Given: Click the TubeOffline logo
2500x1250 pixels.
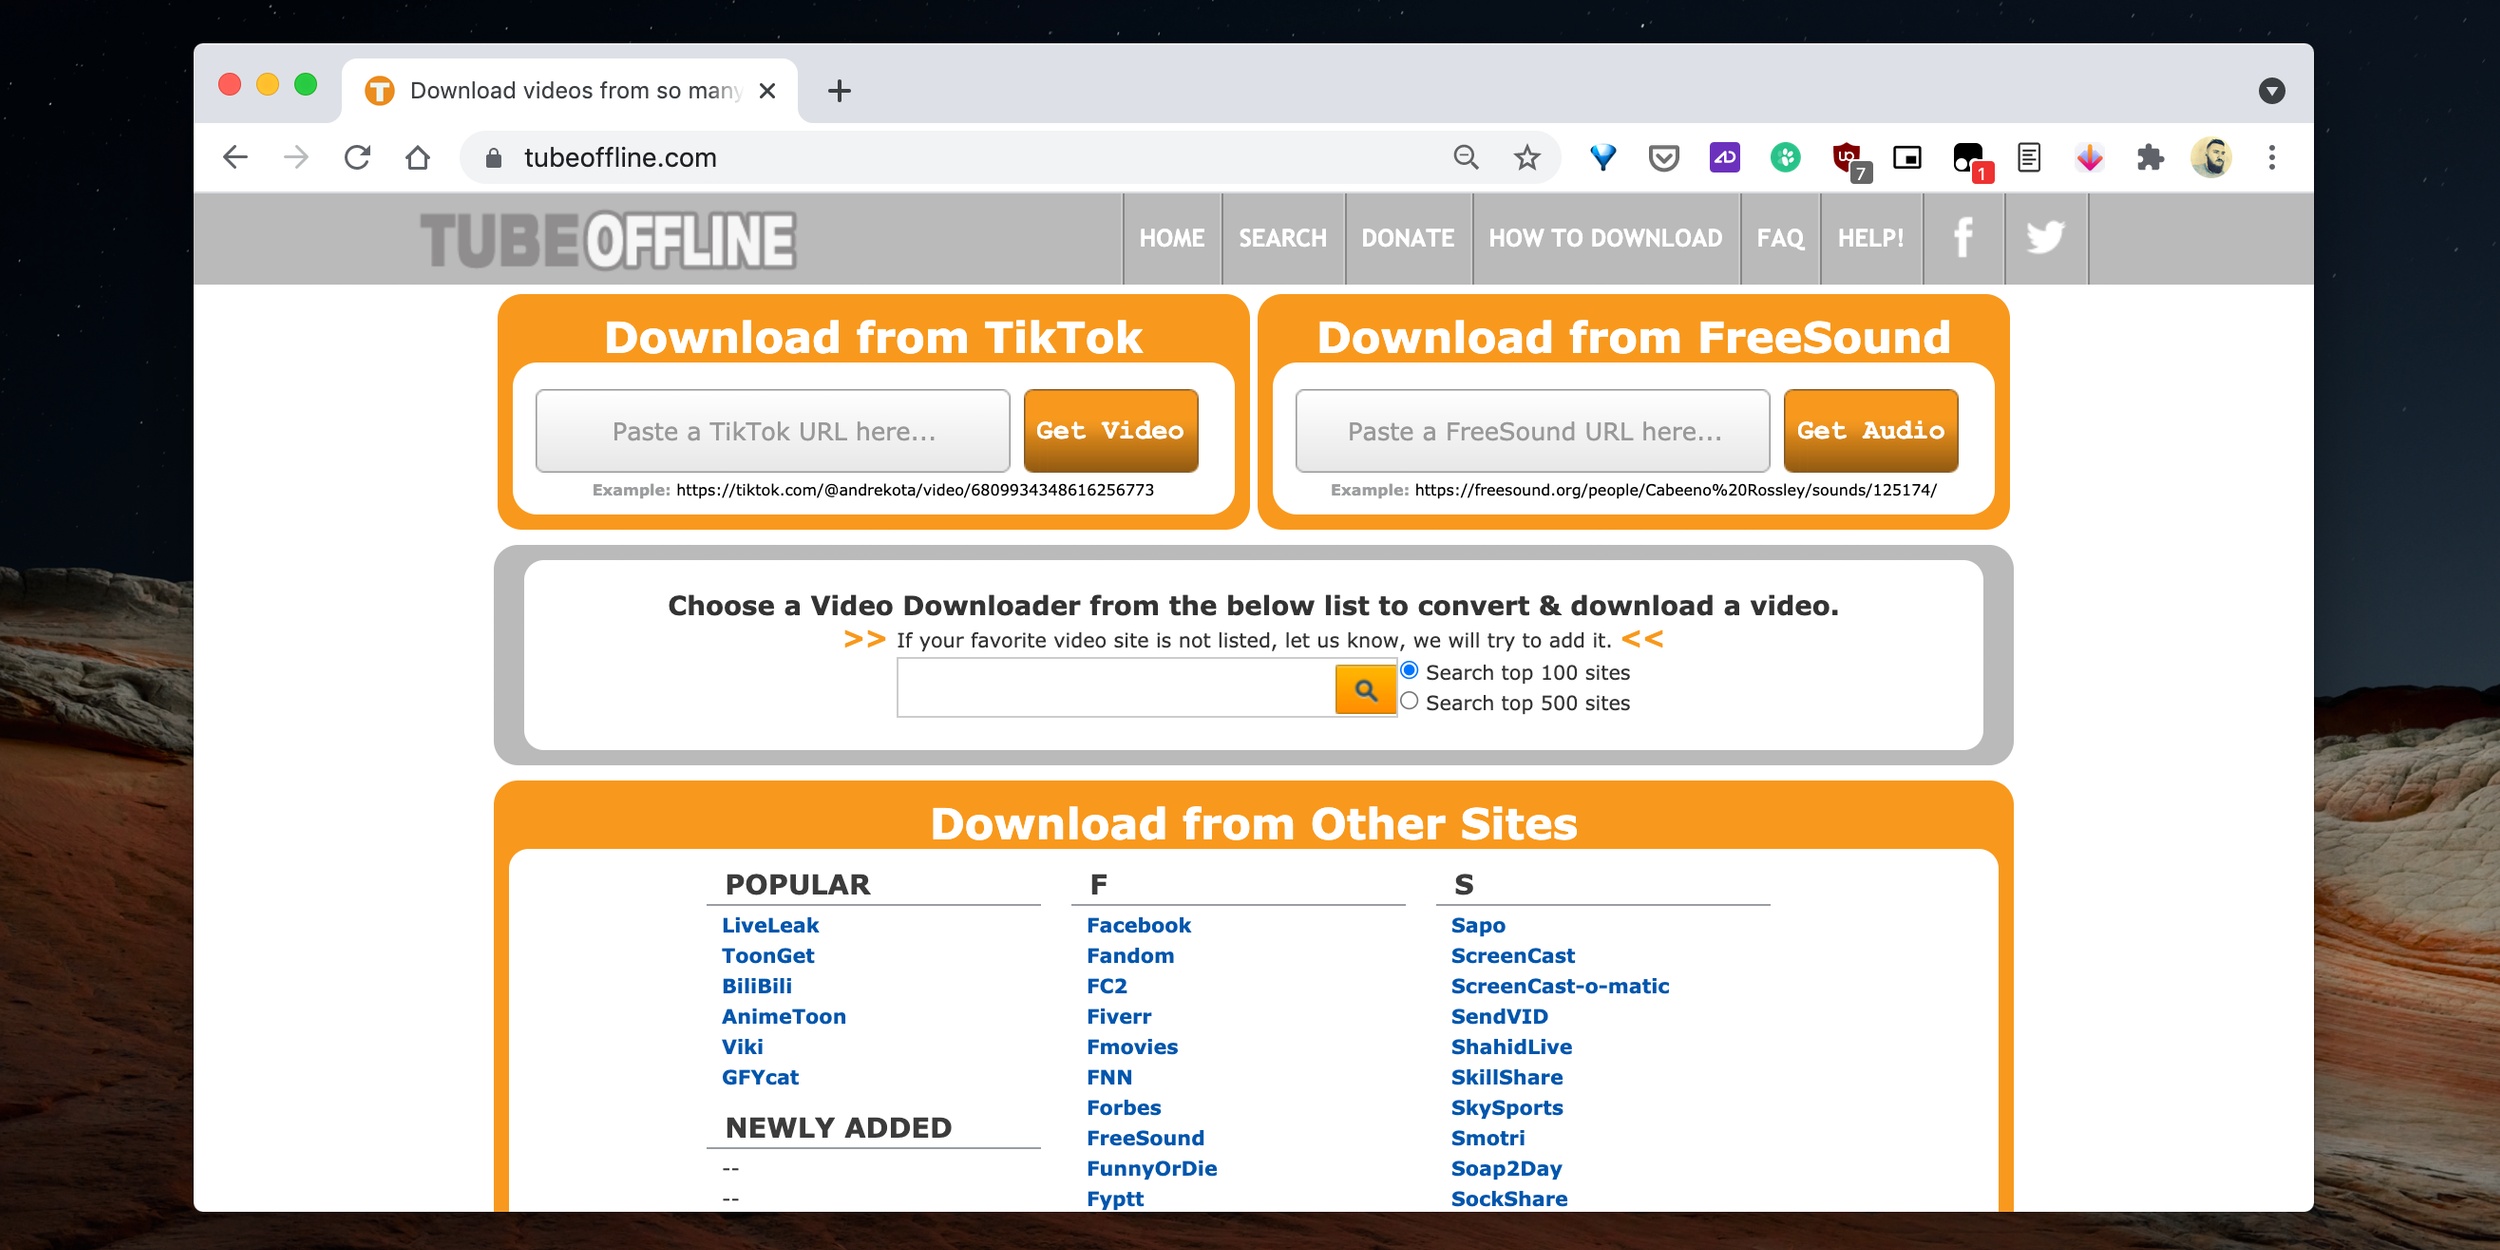Looking at the screenshot, I should click(608, 240).
